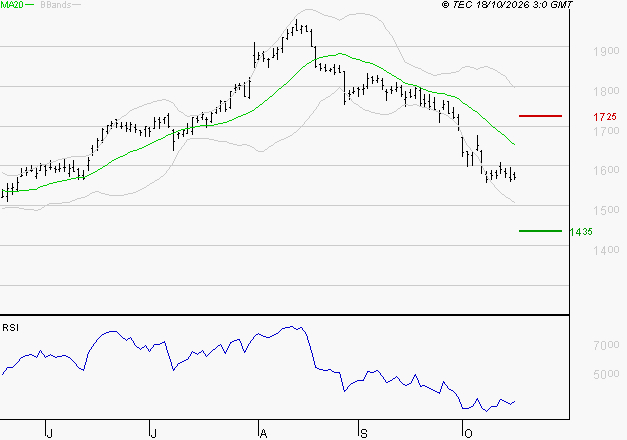Click the second J month axis label

(x=153, y=433)
